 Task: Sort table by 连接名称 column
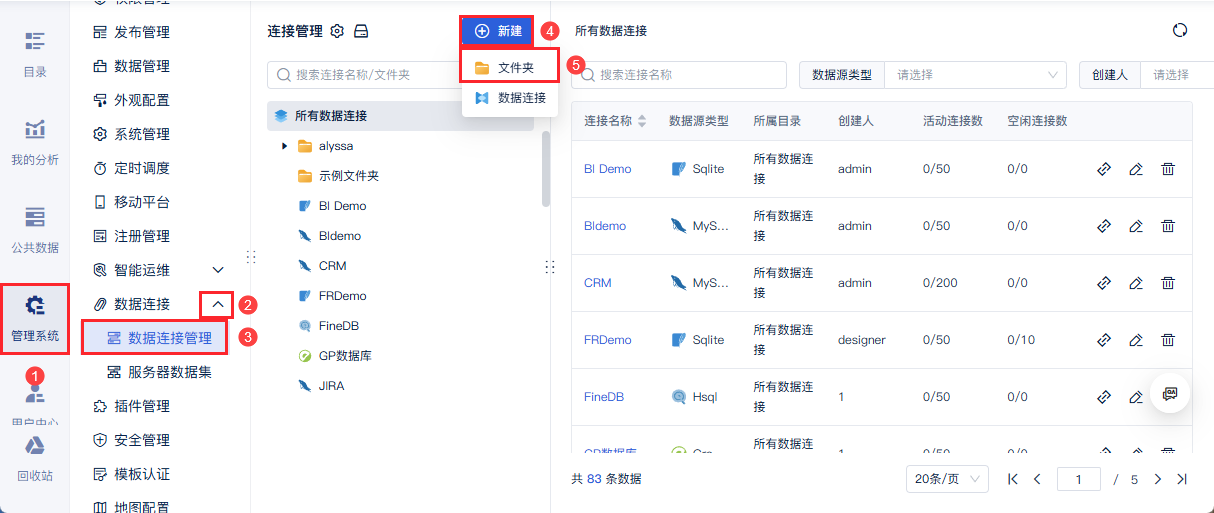pos(642,121)
